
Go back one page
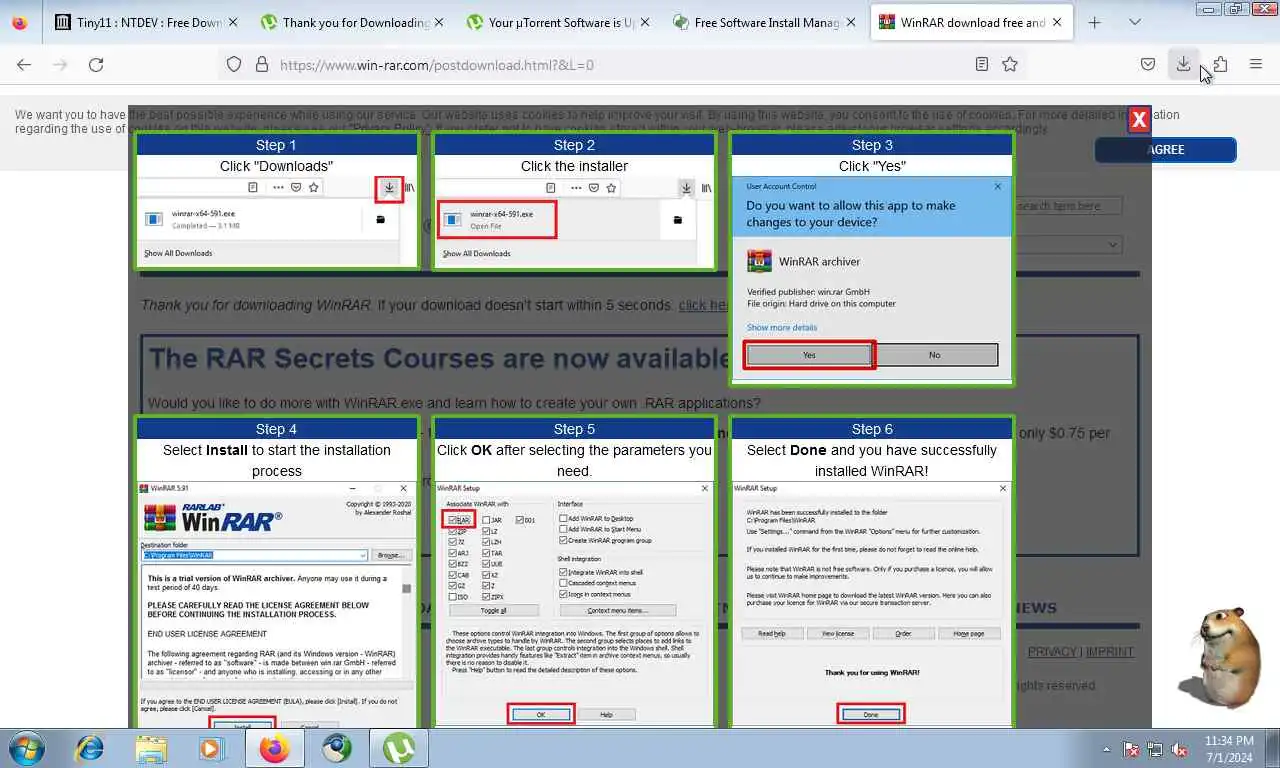[x=24, y=64]
